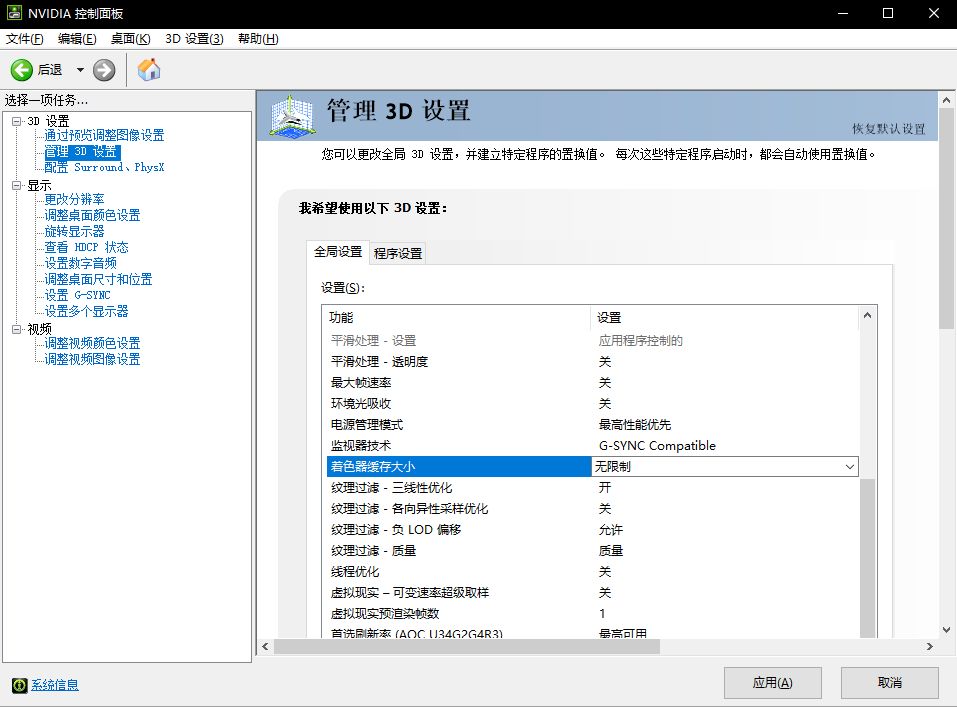The image size is (957, 707).
Task: Open 查看 HDCP 状态 tree item
Action: pyautogui.click(x=87, y=247)
